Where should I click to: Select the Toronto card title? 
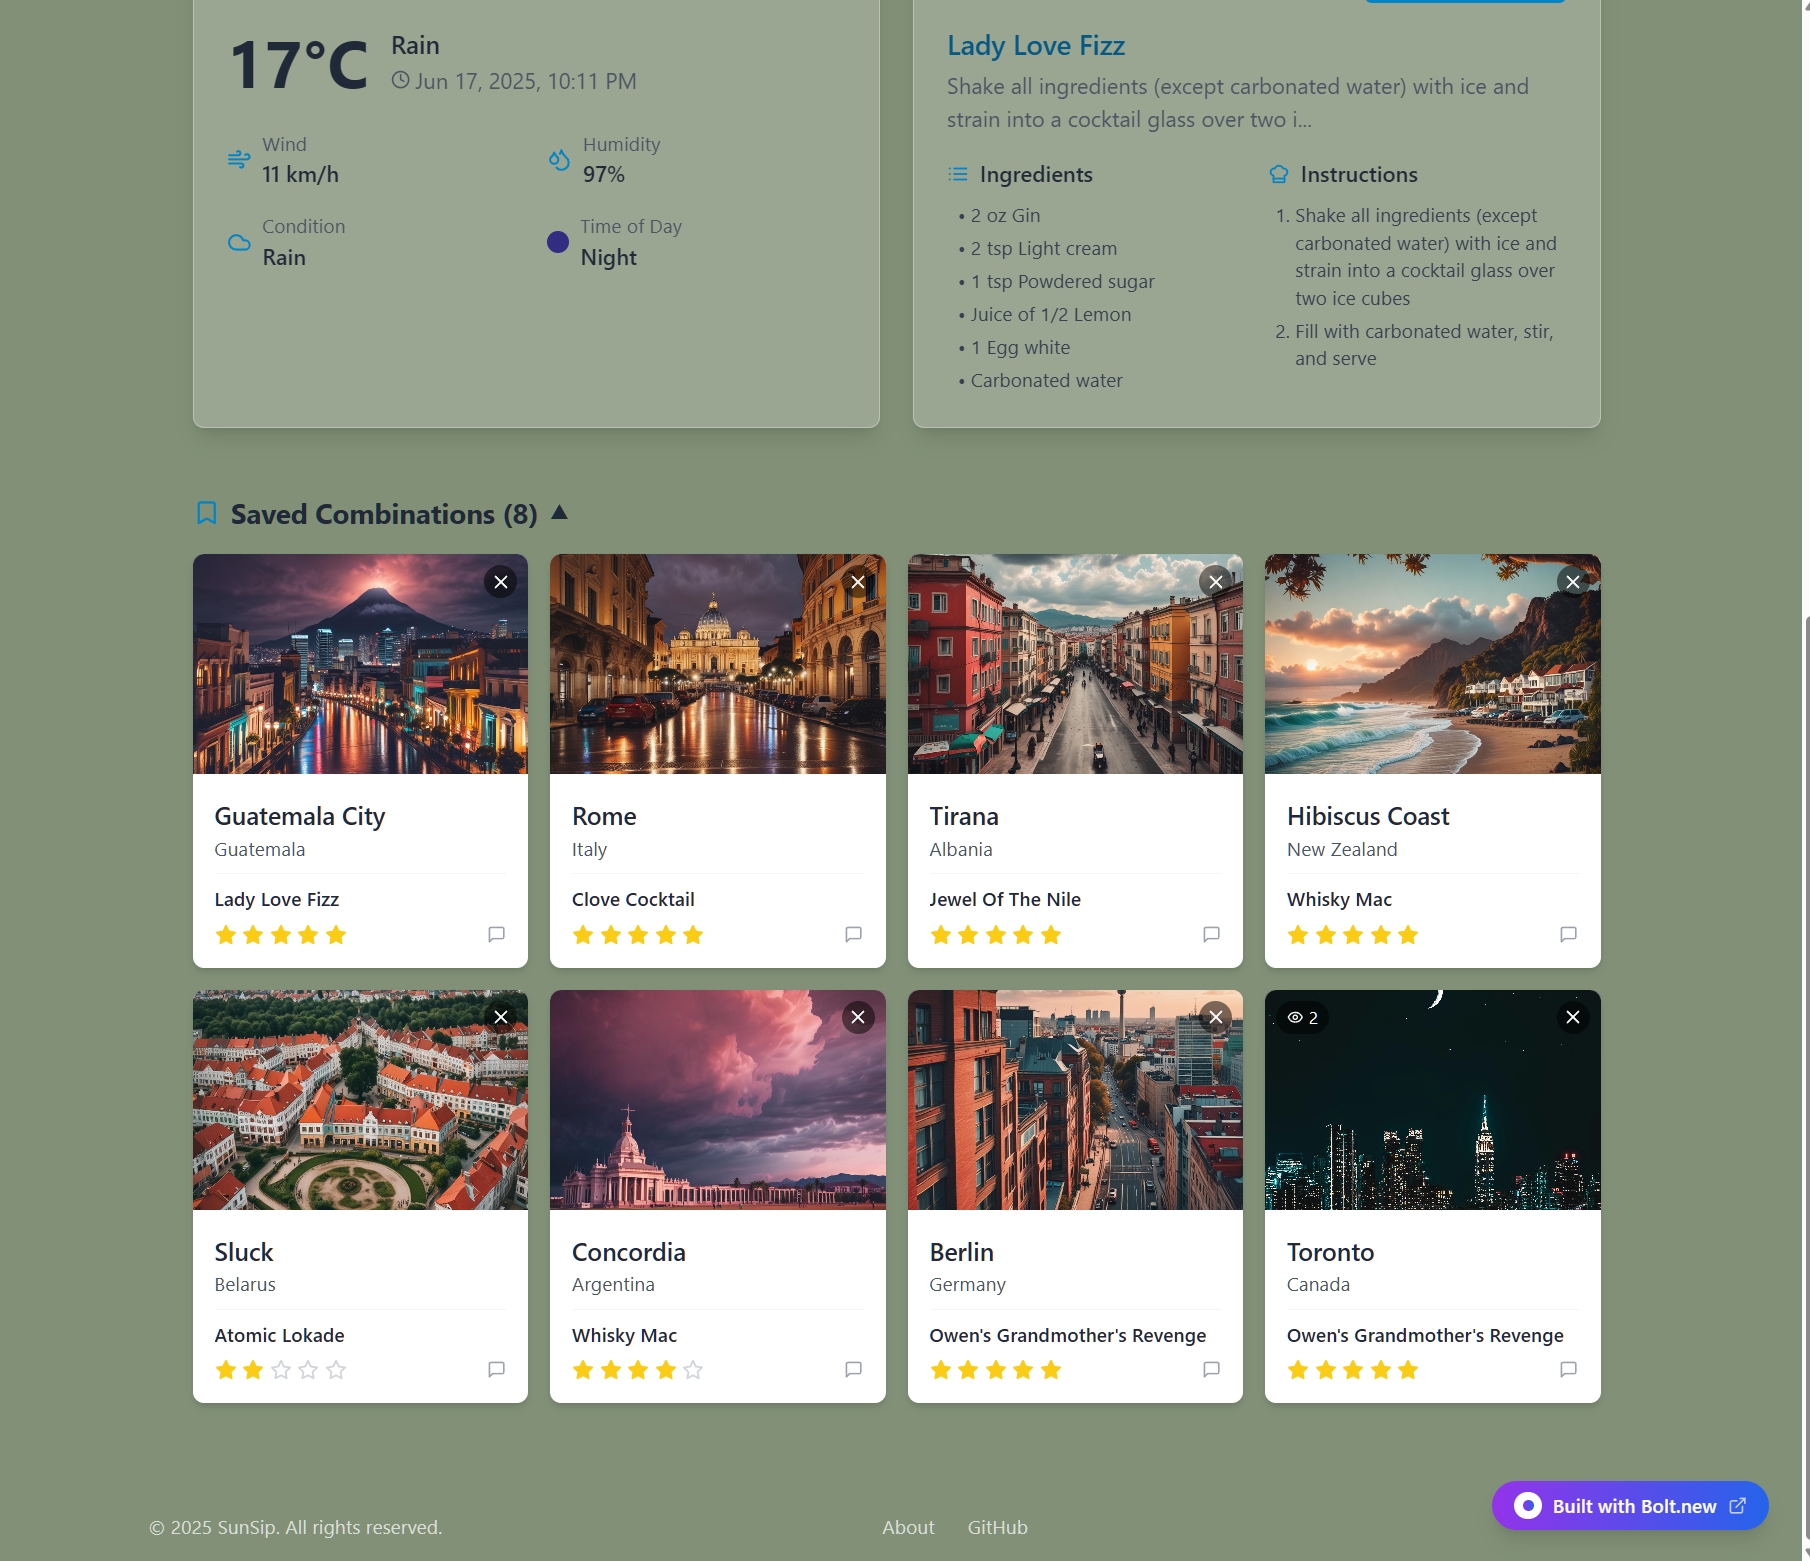click(1330, 1252)
